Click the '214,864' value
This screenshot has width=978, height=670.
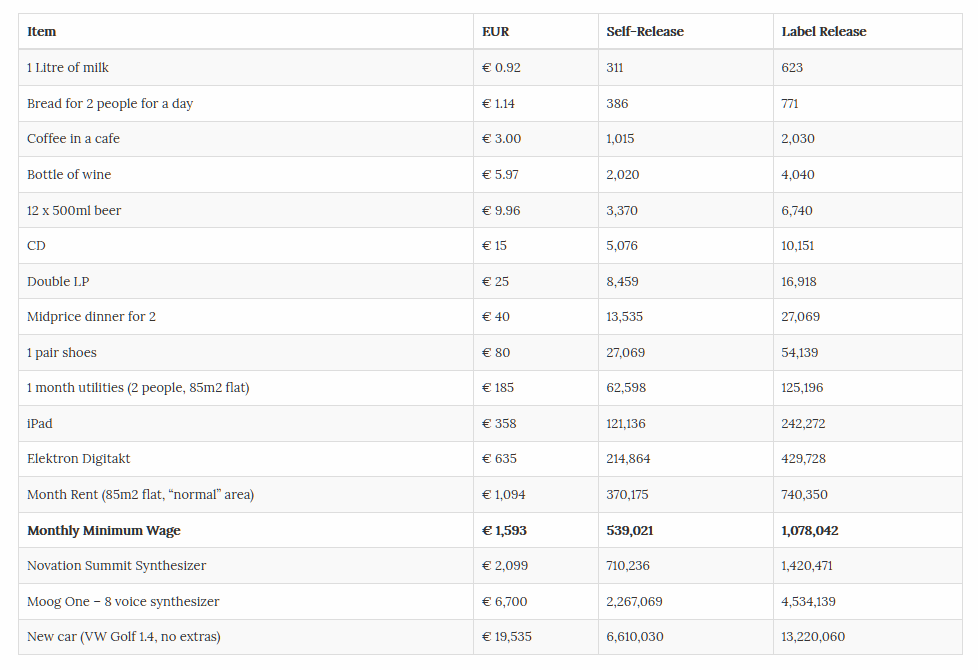[x=628, y=459]
